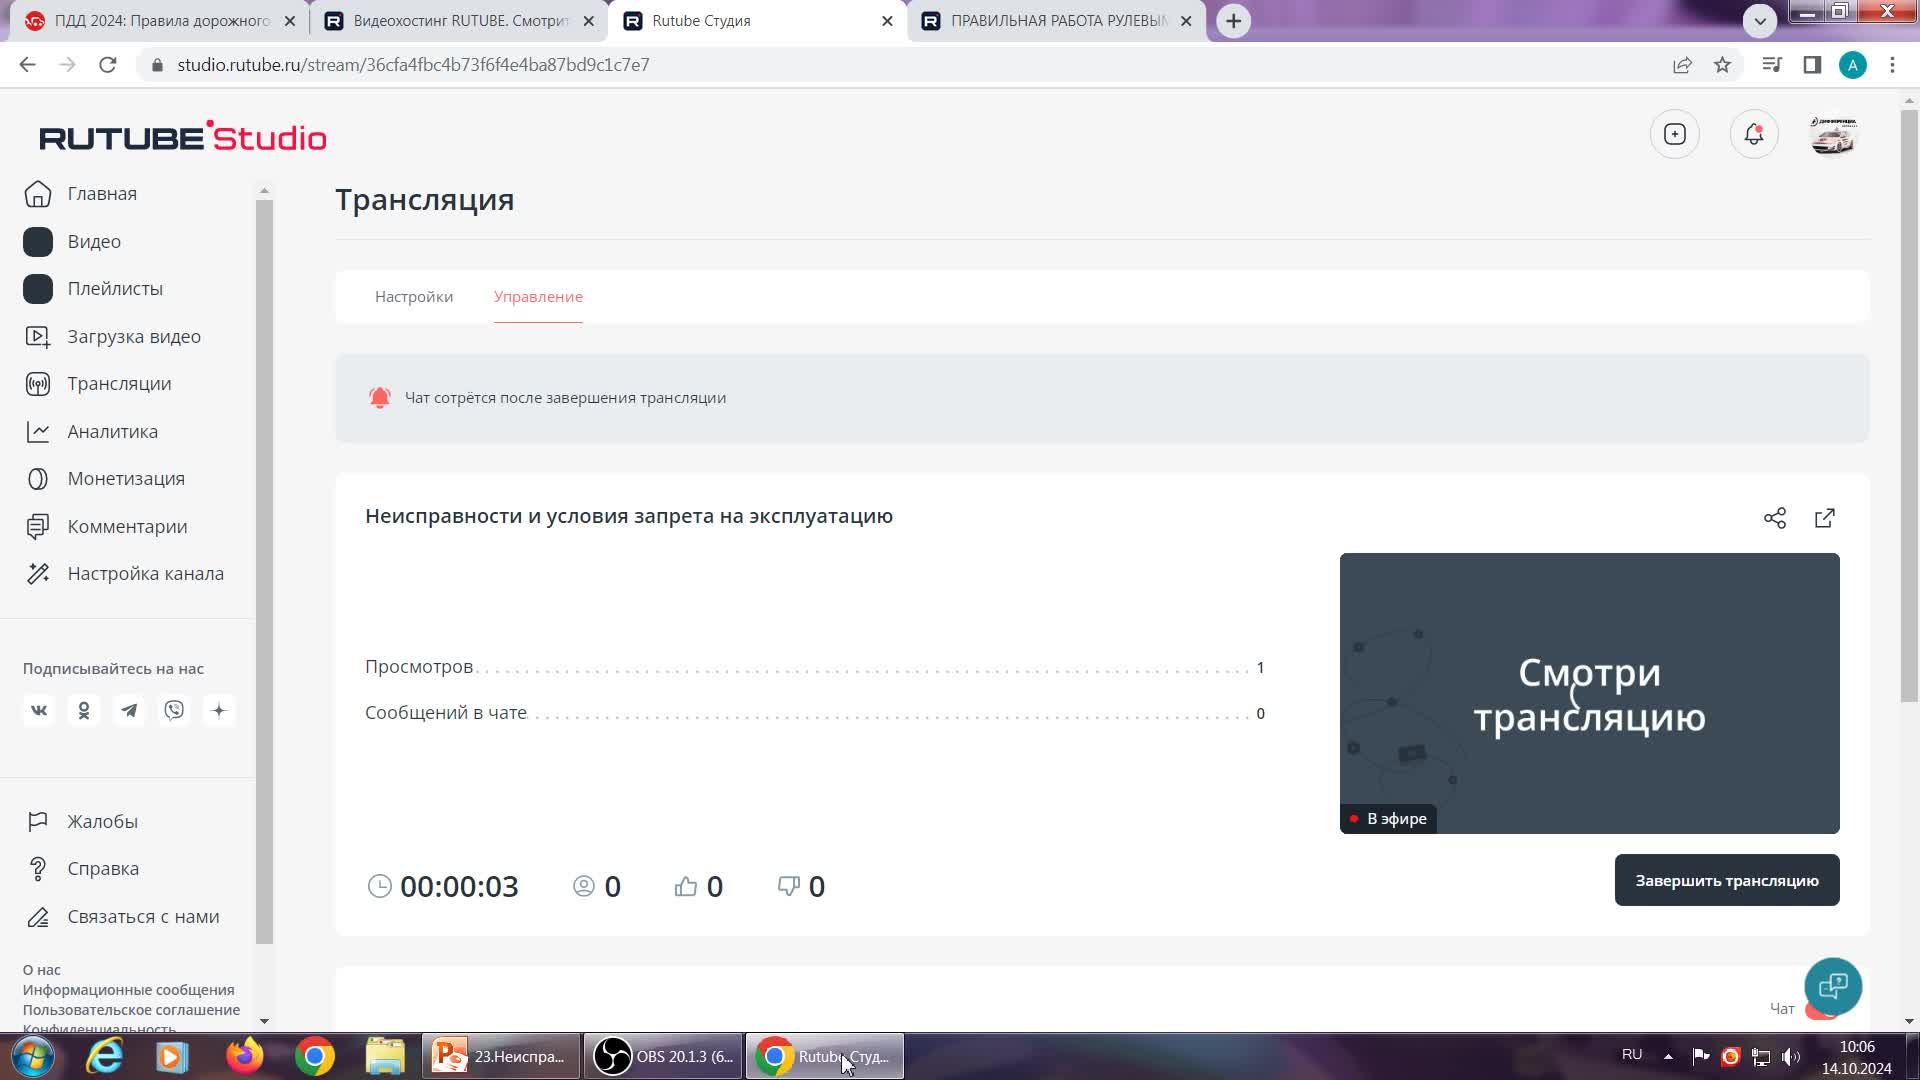Click the Завершить трансляцию button
1920x1080 pixels.
[1726, 880]
